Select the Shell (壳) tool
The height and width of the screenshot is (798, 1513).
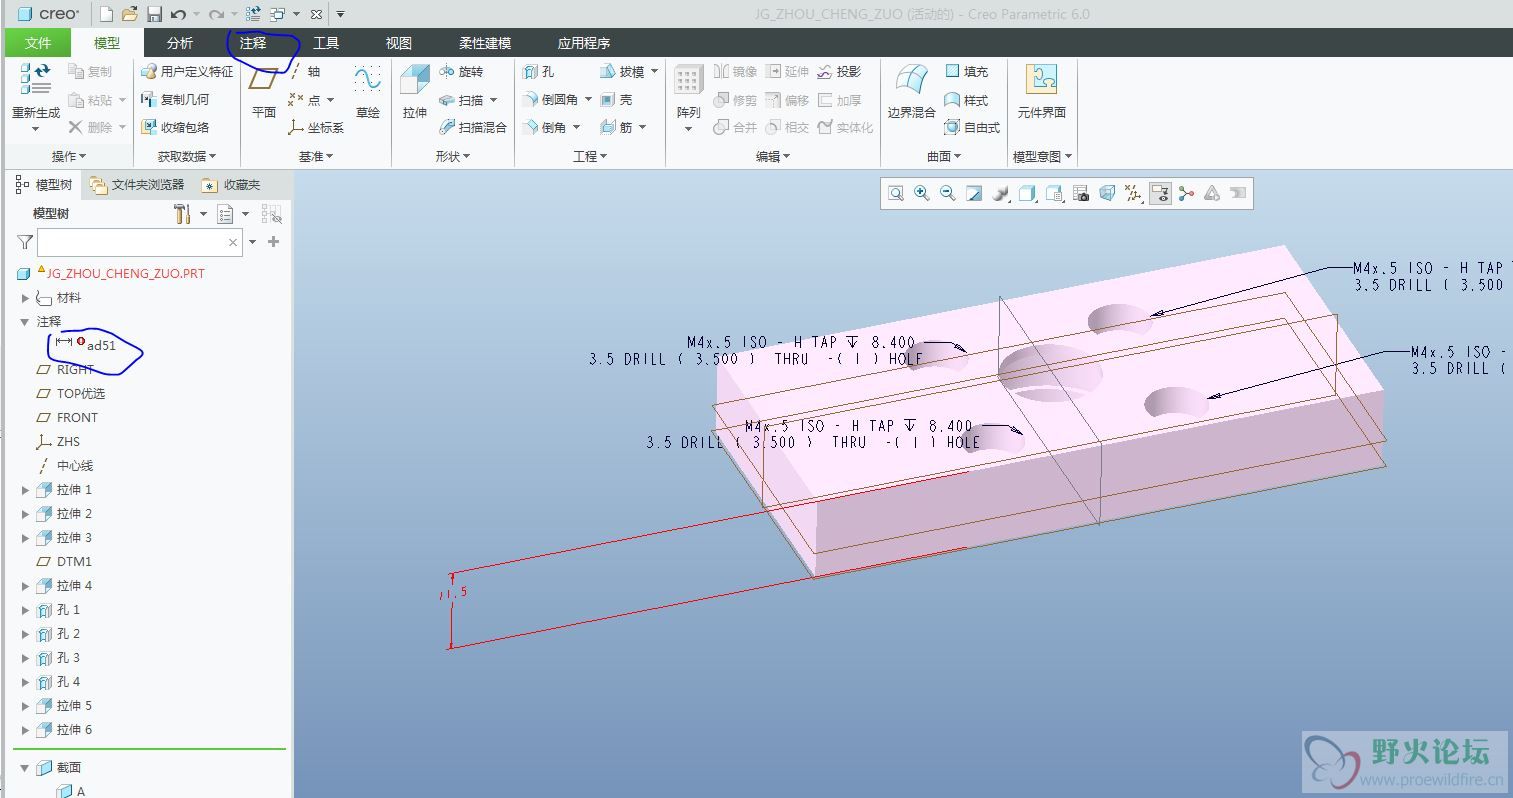point(616,100)
